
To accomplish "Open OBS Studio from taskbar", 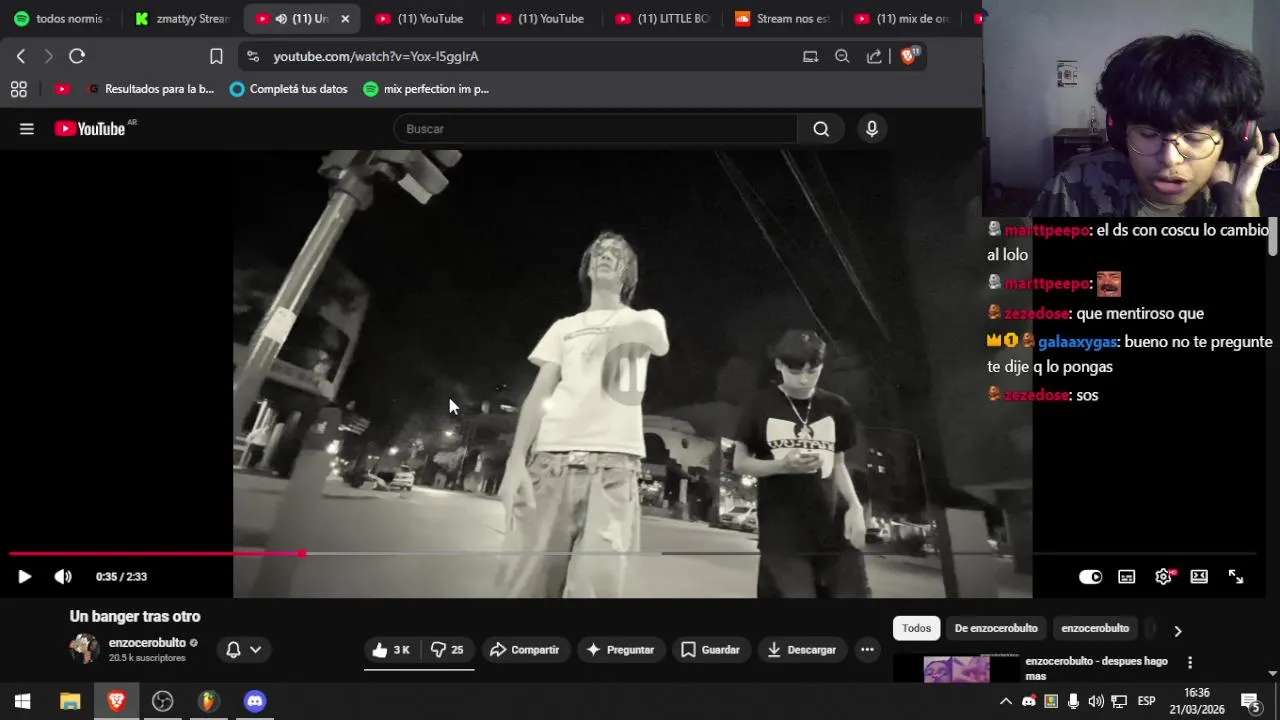I will (162, 701).
